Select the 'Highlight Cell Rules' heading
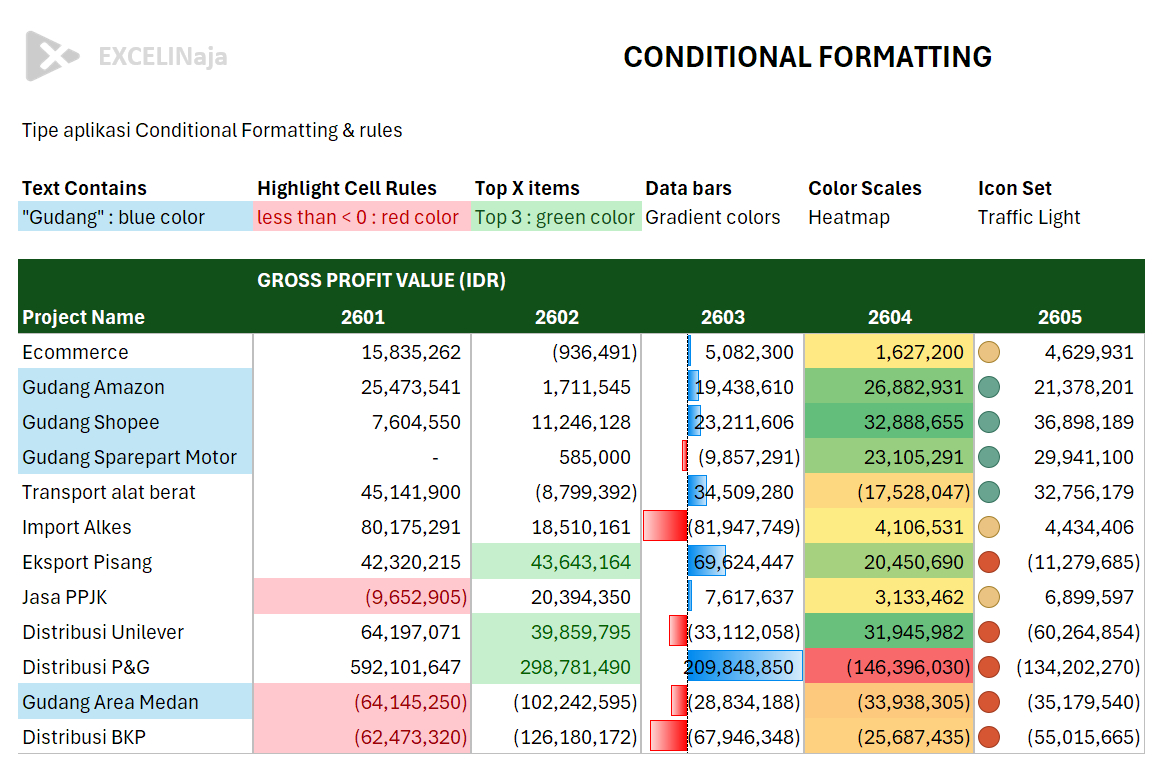 [347, 188]
